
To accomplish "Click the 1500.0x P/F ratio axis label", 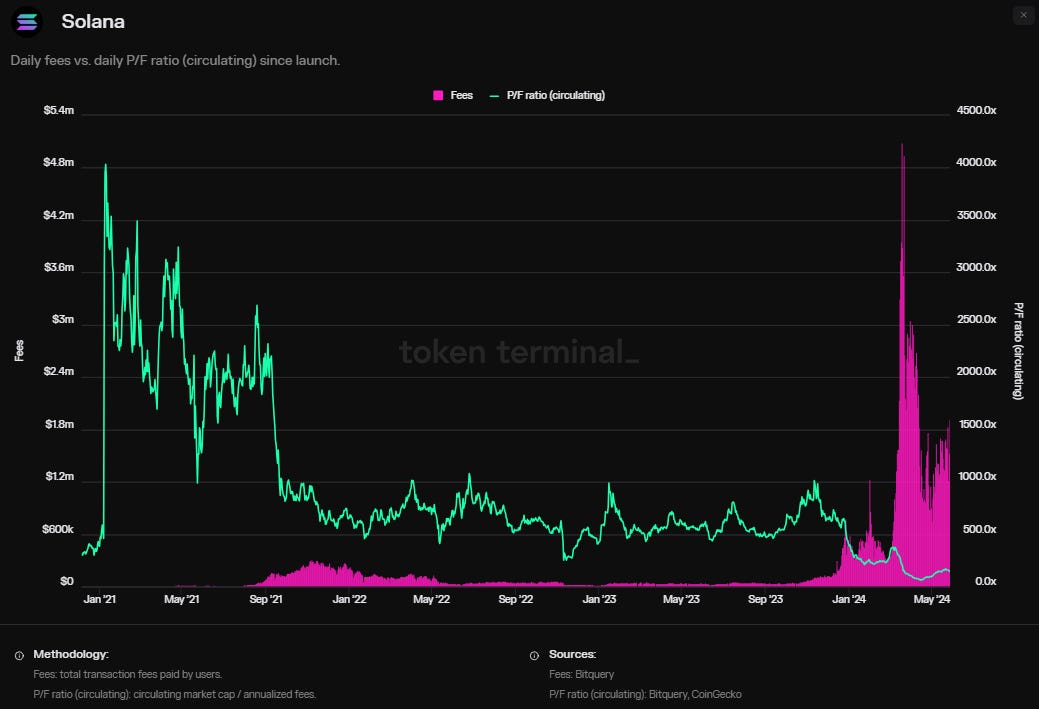I will (x=977, y=425).
